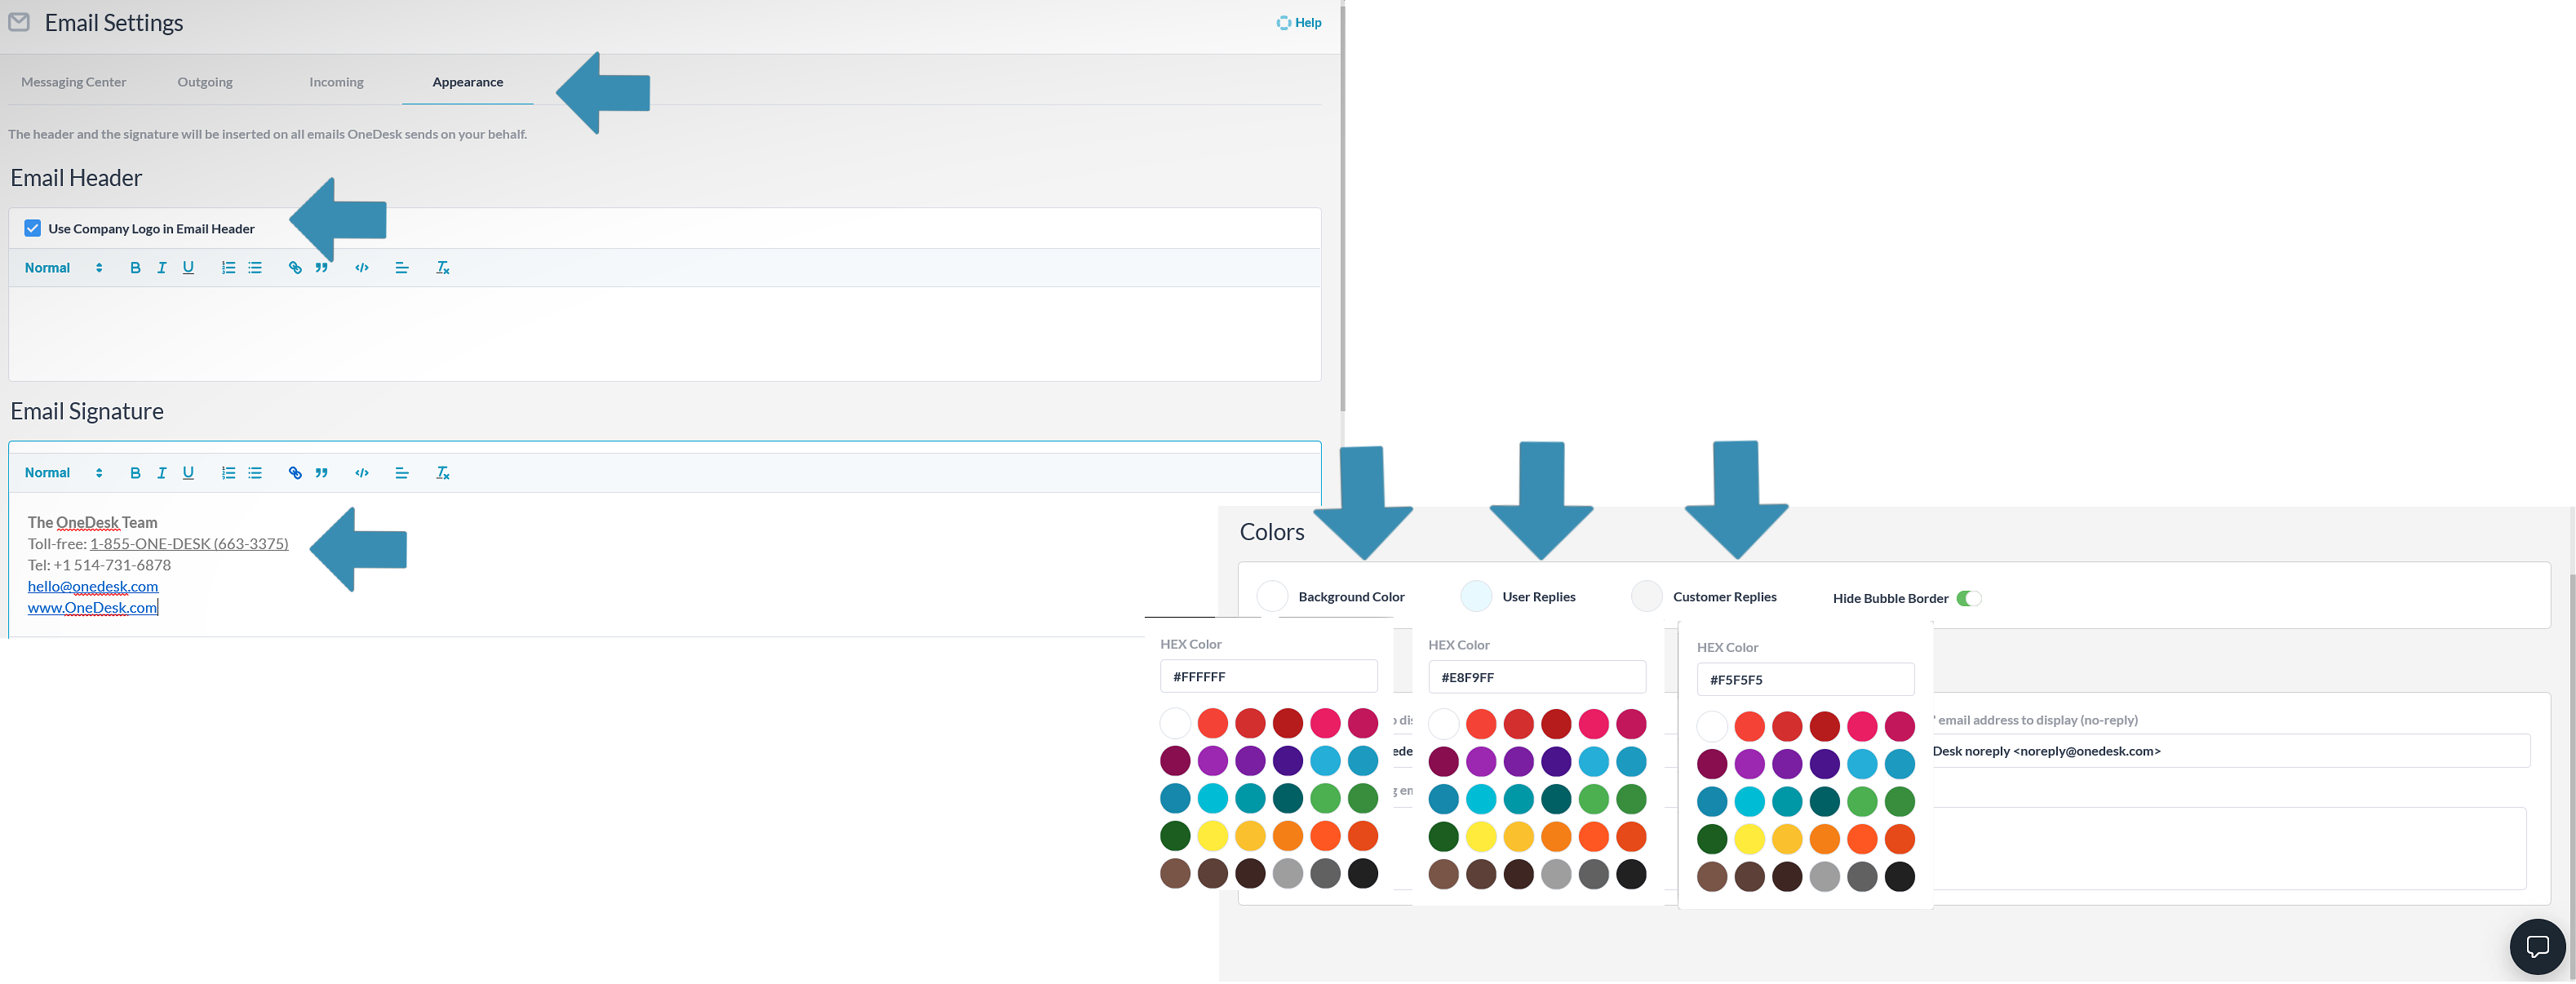Open Normal style dropdown in Email Signature

click(x=63, y=473)
